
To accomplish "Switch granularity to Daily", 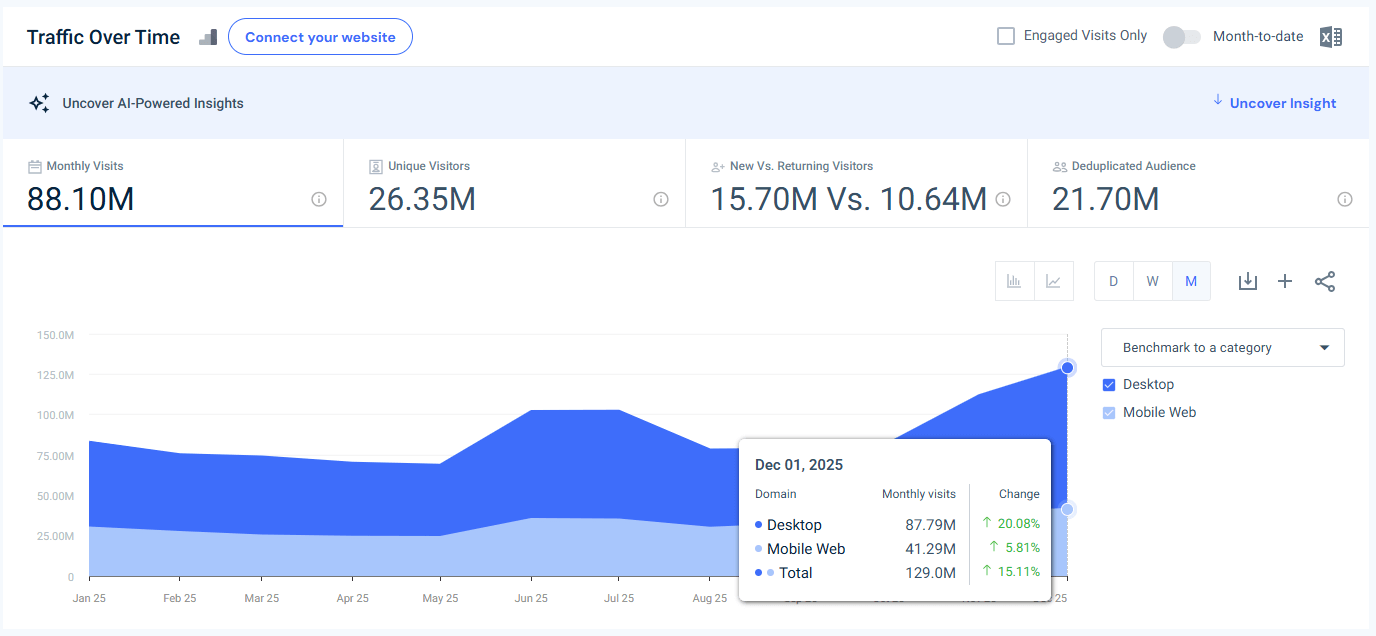I will 1113,281.
